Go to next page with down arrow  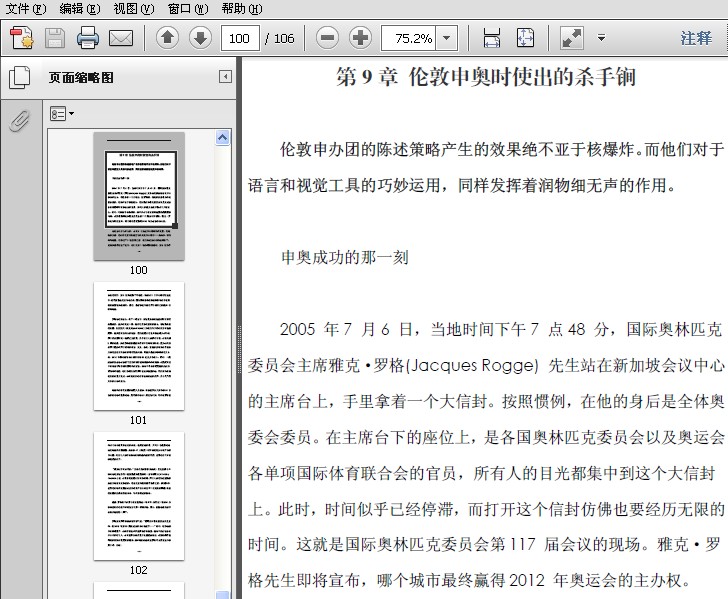point(200,39)
